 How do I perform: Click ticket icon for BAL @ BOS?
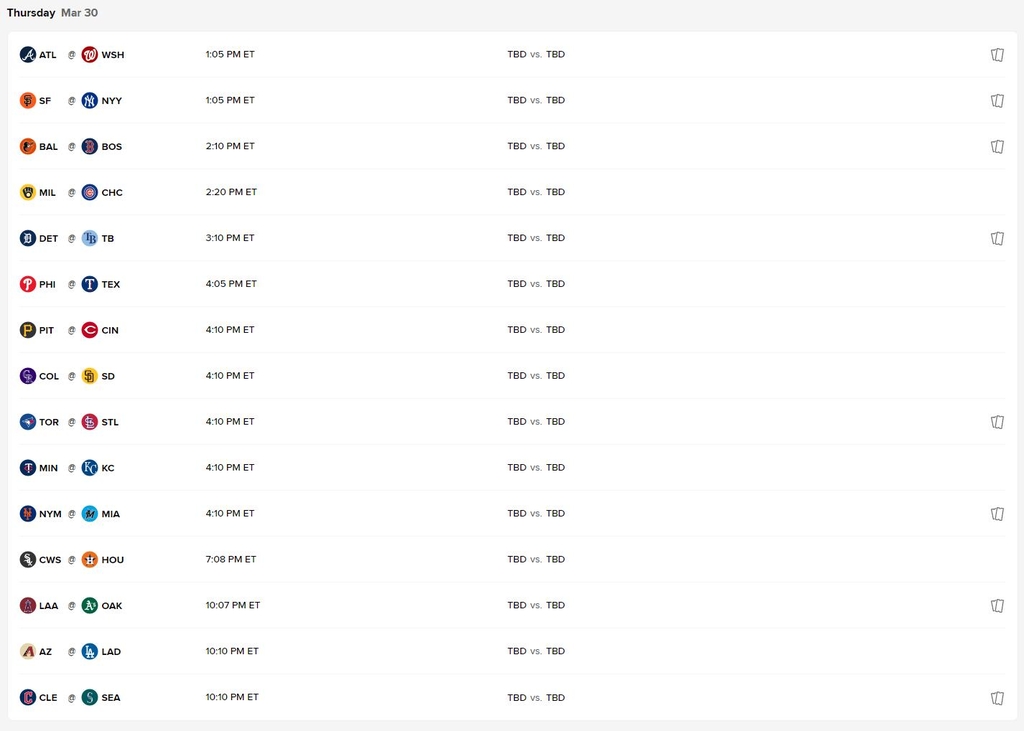click(997, 147)
